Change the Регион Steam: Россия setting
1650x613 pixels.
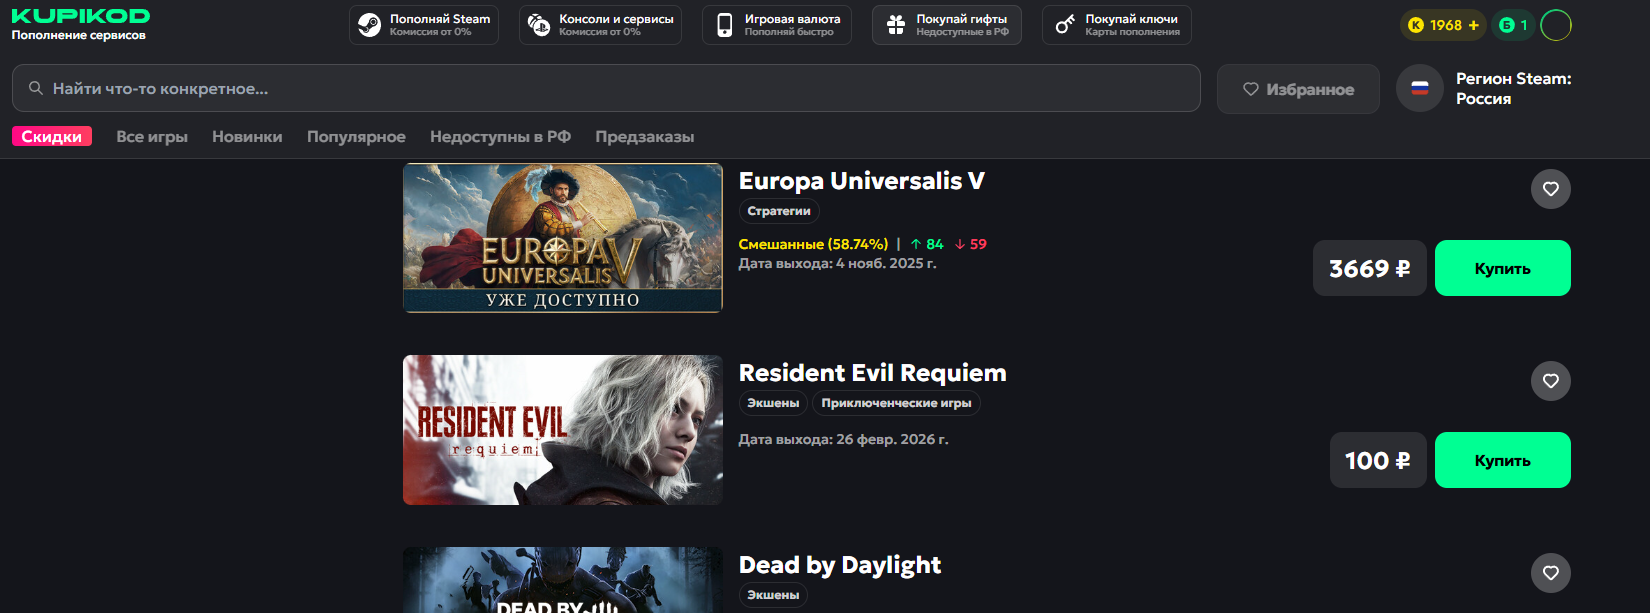1513,88
